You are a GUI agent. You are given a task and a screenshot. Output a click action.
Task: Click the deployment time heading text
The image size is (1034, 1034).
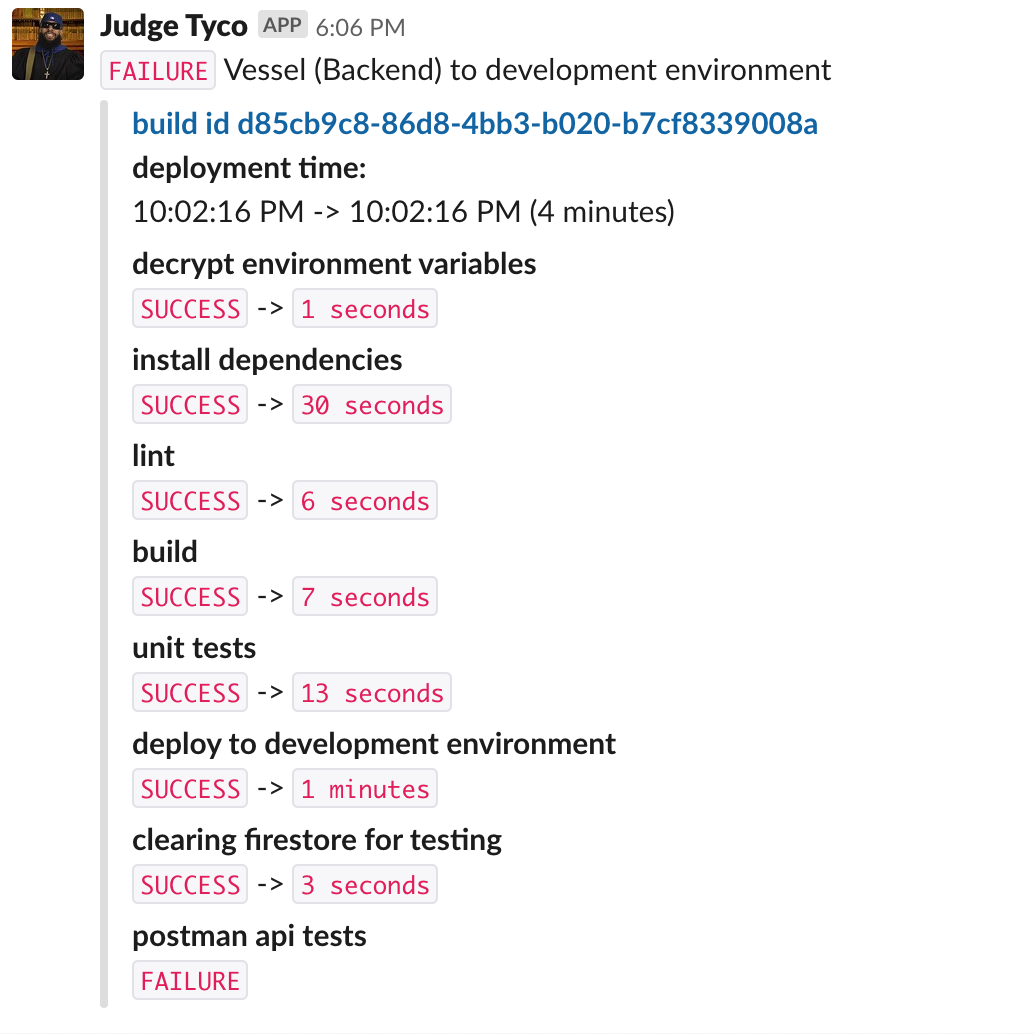[x=249, y=167]
